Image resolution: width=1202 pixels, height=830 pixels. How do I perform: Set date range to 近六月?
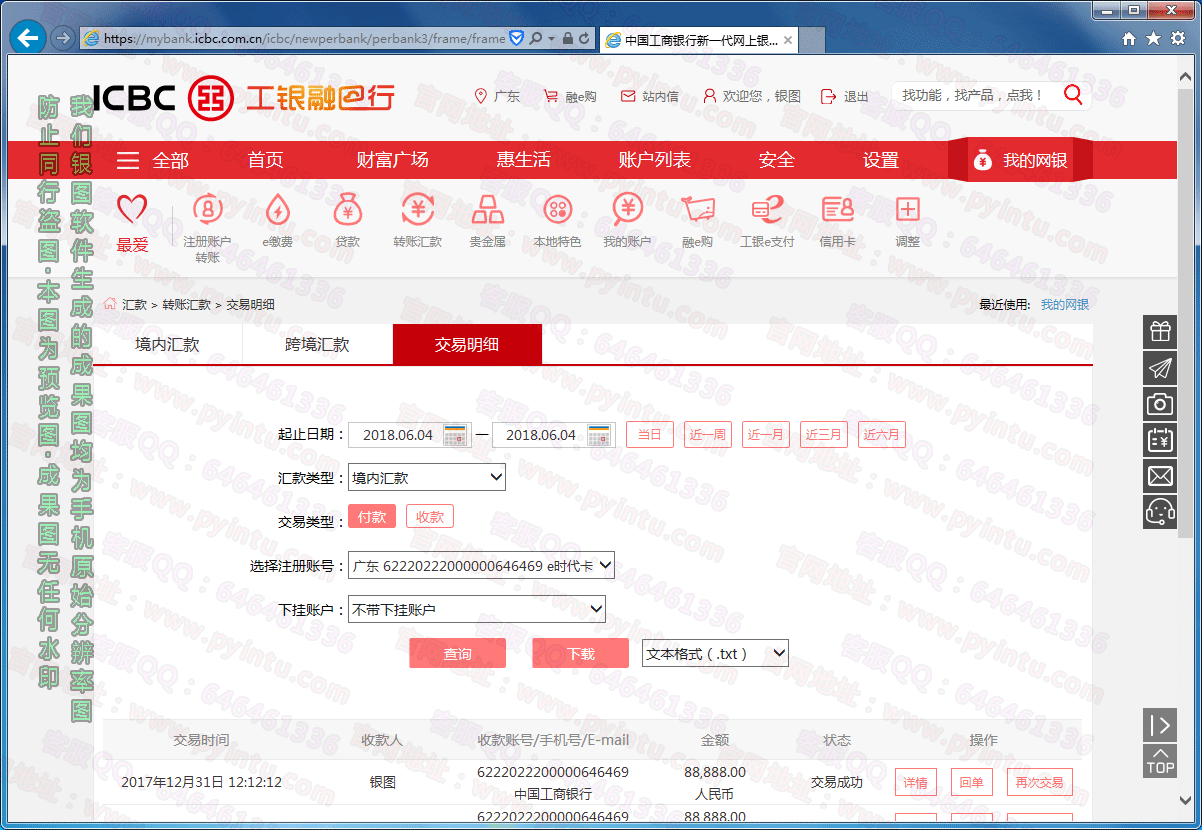[x=881, y=435]
